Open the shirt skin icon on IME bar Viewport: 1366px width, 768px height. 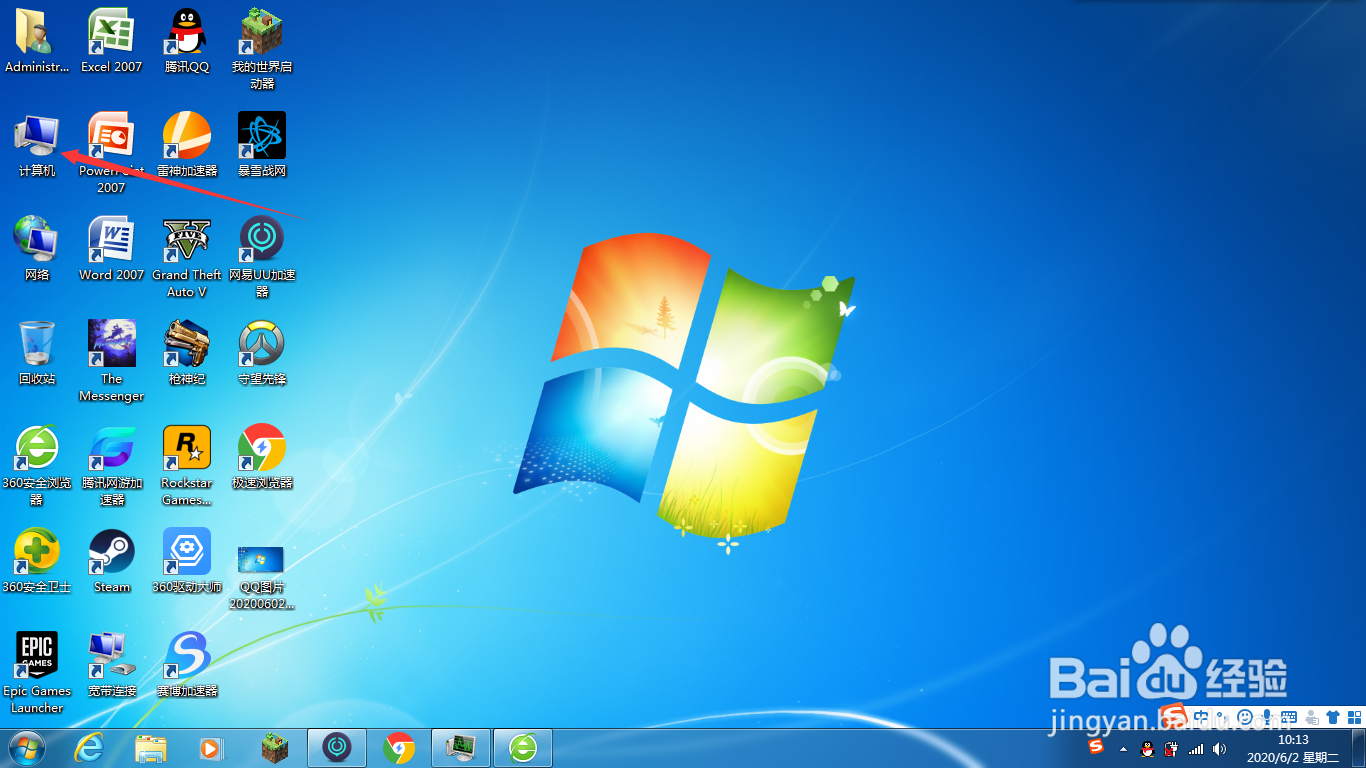[x=1332, y=717]
